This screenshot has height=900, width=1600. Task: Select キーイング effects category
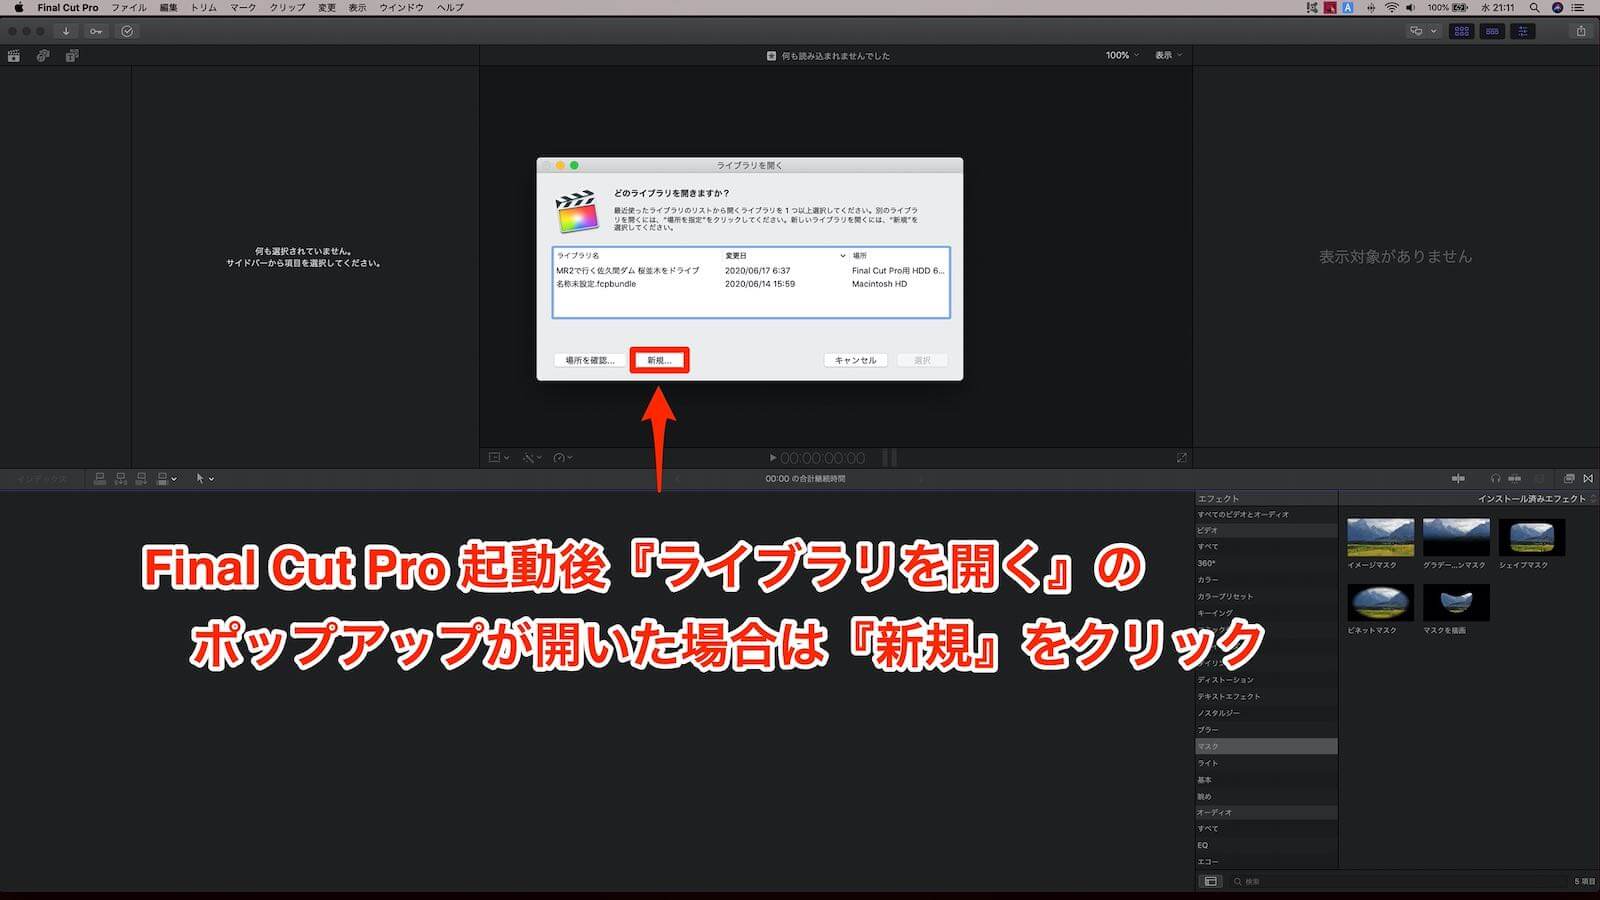tap(1266, 613)
